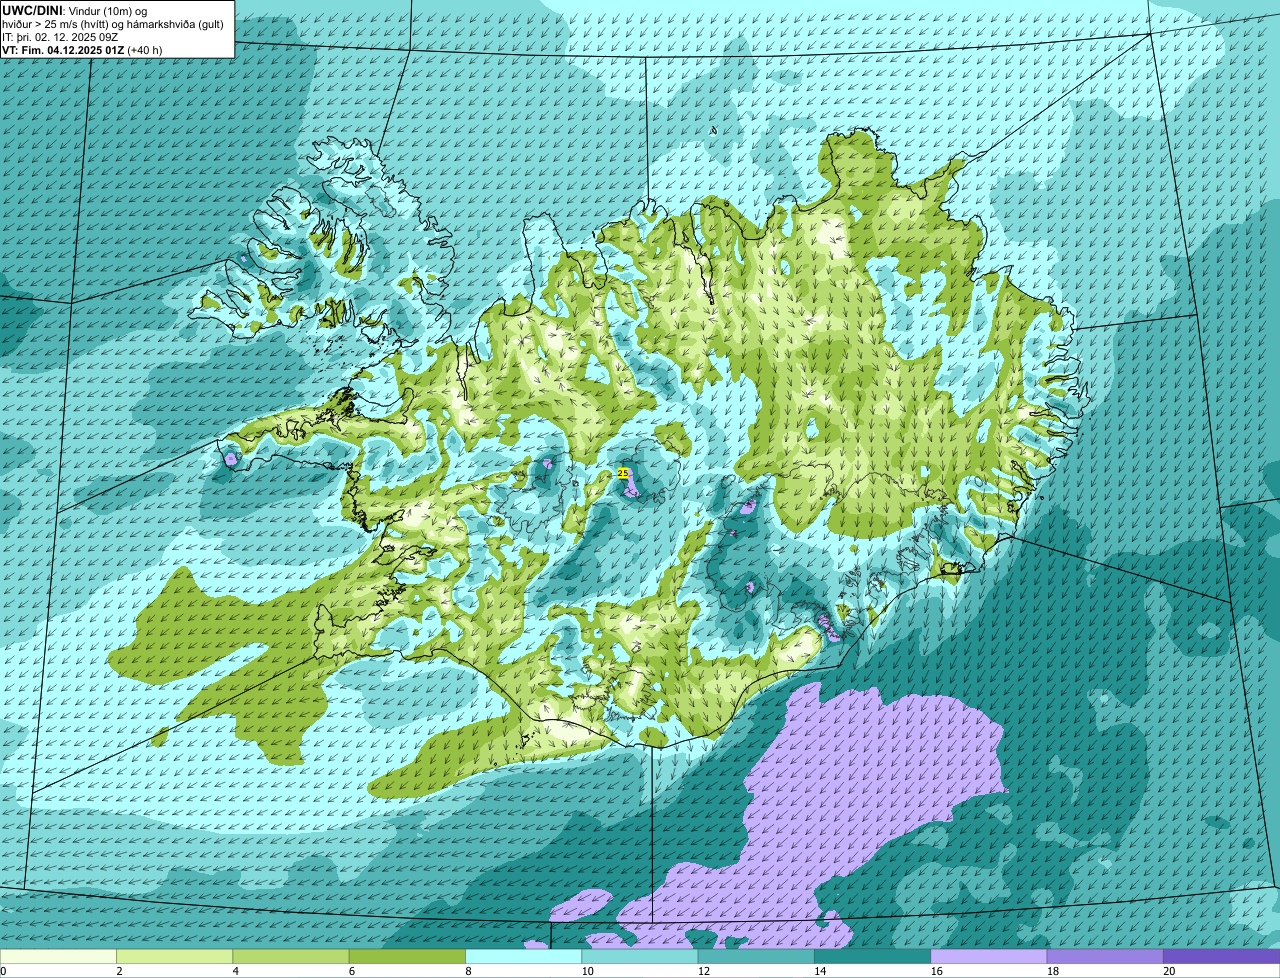Click the legend scale label "20"
Viewport: 1280px width, 978px height.
point(1169,971)
